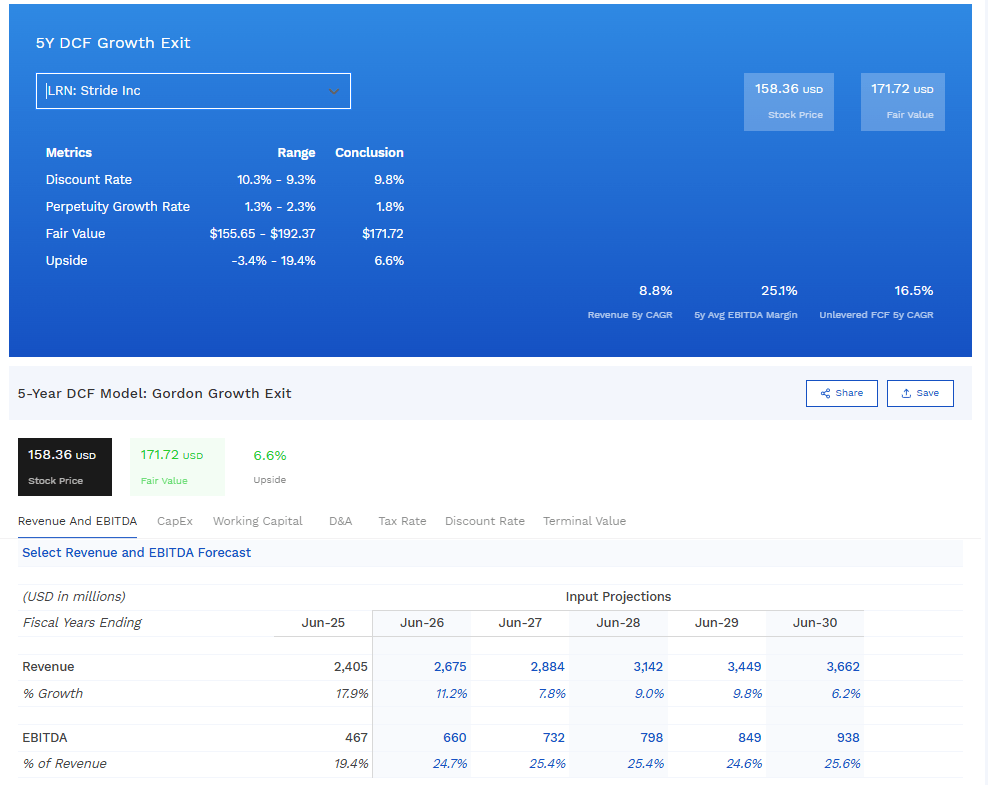Open the Working Capital tab
Viewport: 988px width, 785px height.
[x=257, y=521]
